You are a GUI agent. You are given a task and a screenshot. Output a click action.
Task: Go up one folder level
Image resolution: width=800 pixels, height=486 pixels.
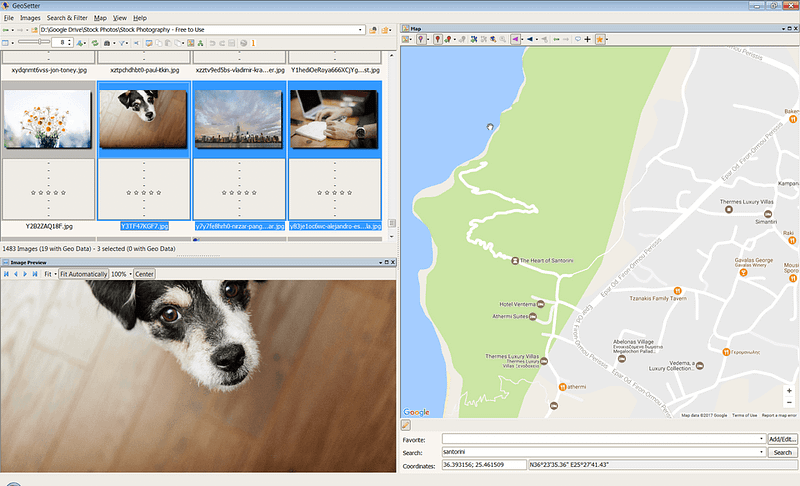35,30
